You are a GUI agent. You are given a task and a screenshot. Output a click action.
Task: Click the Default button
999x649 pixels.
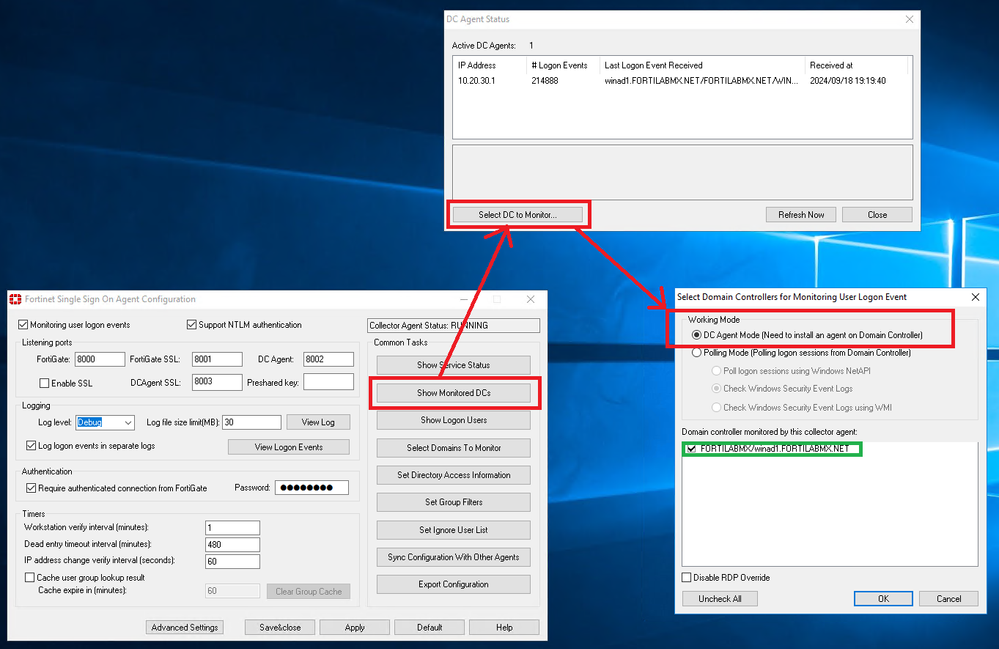pos(429,628)
